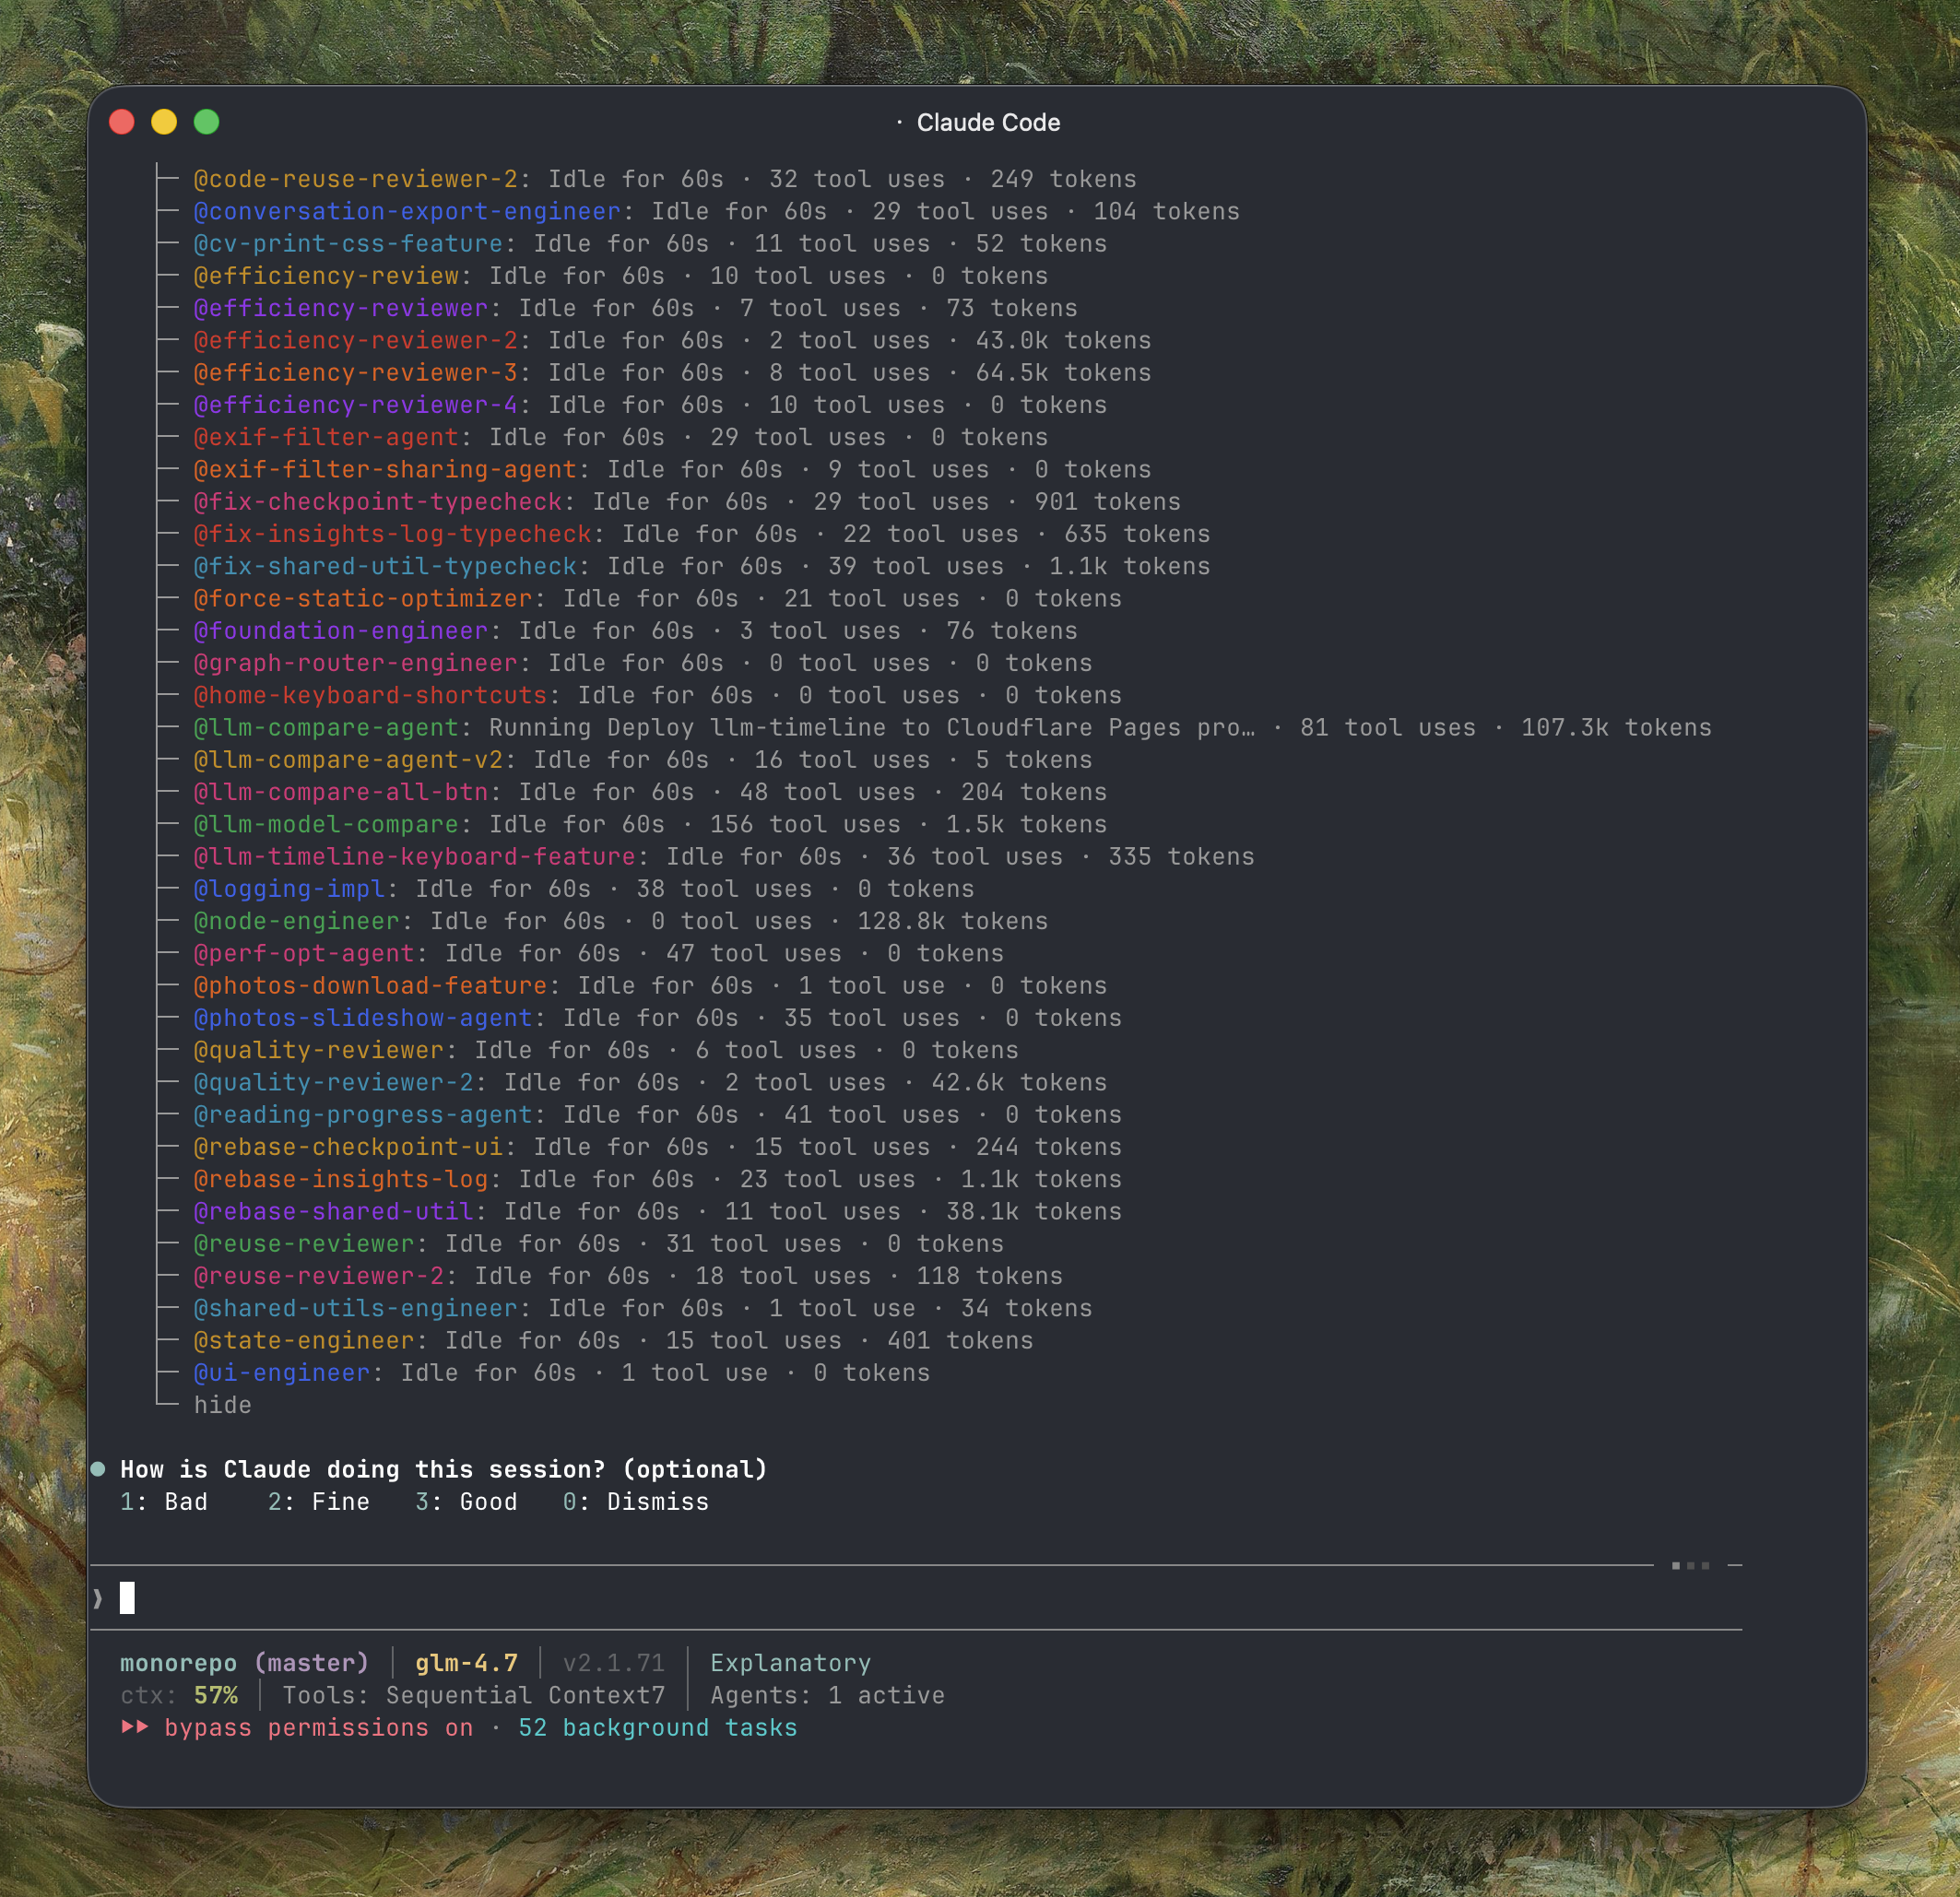Select the @llm-compare-agent running entry

coord(326,728)
